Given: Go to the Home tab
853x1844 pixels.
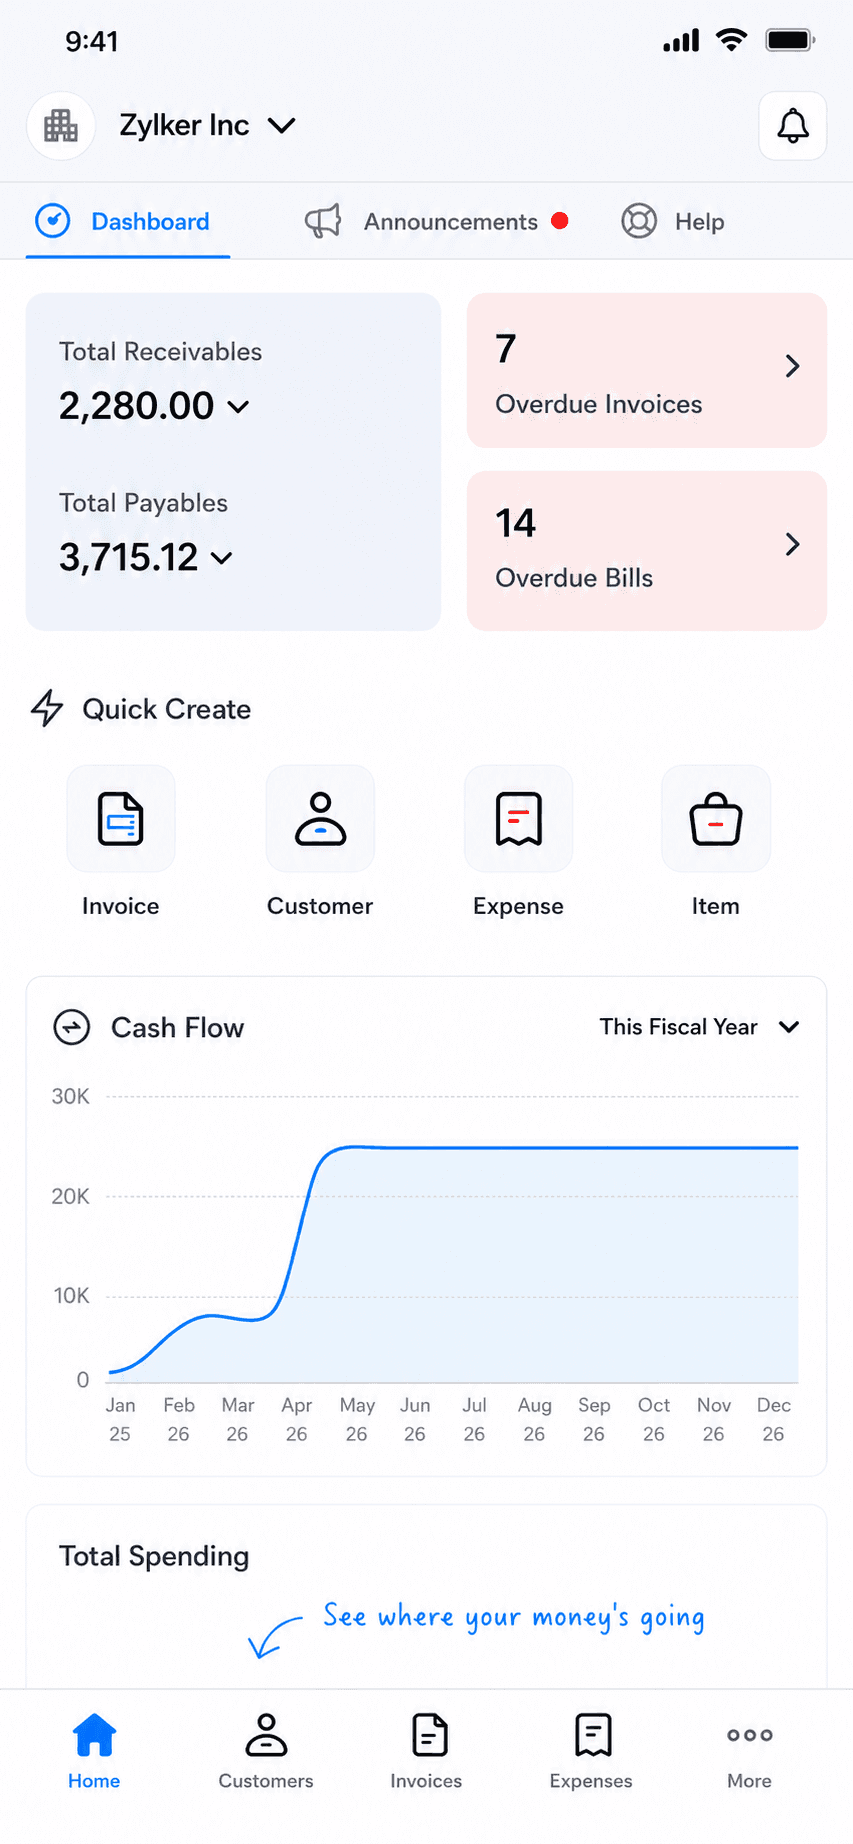Looking at the screenshot, I should [94, 1751].
